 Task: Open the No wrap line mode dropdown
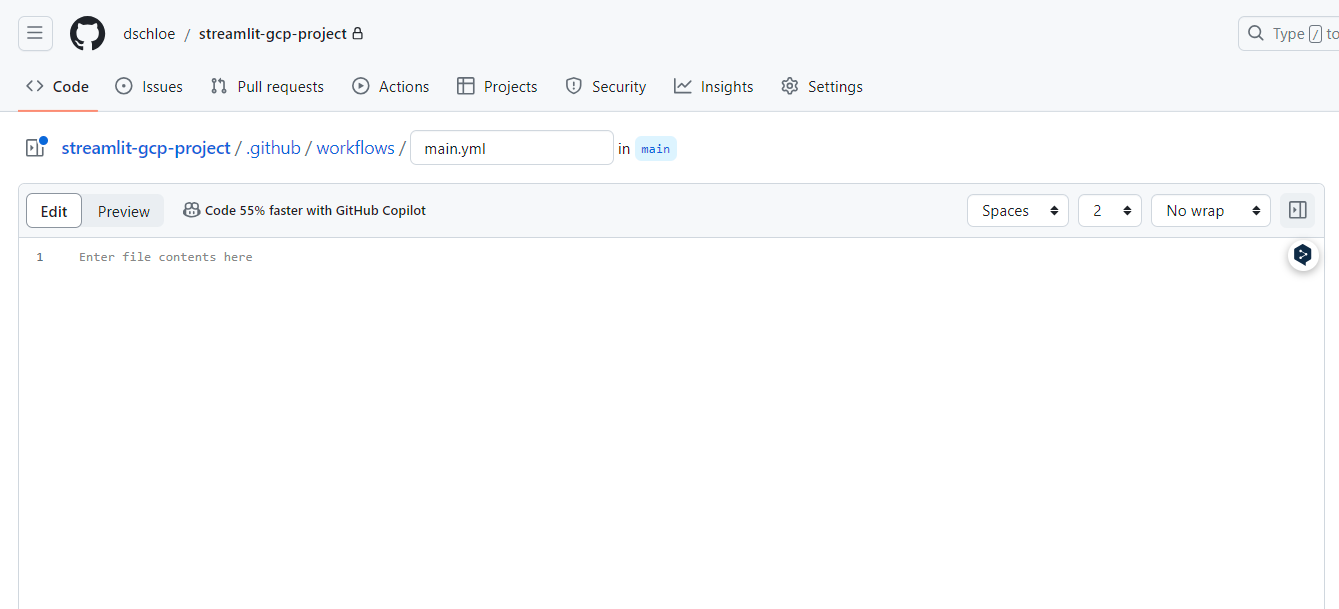point(1211,211)
